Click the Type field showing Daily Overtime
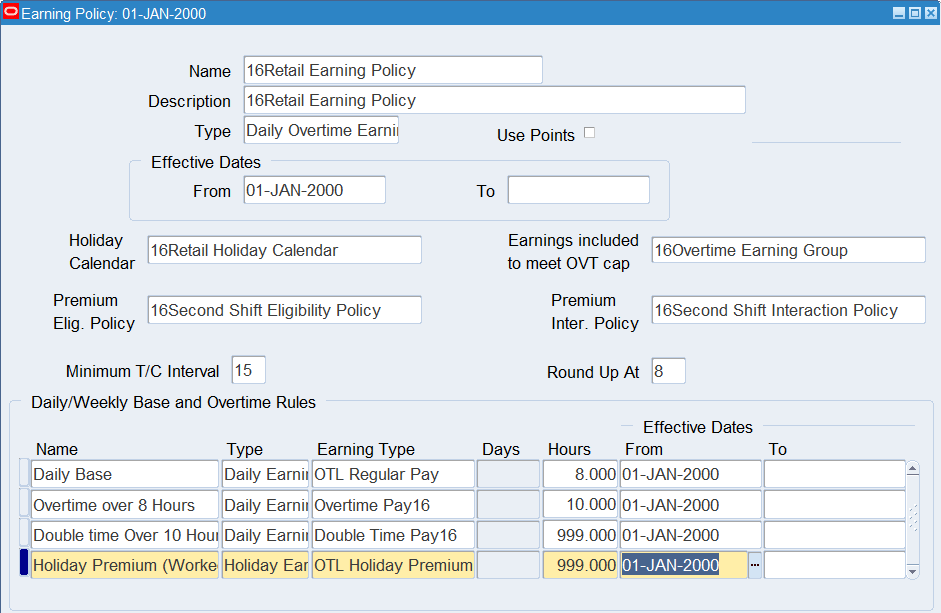The height and width of the screenshot is (613, 941). [320, 130]
